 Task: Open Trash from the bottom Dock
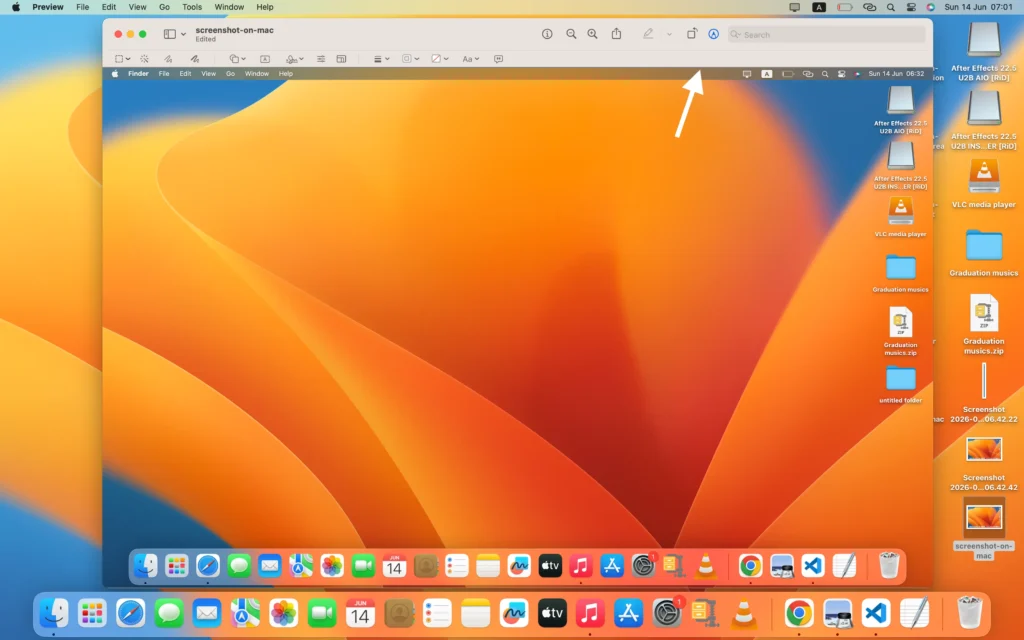(969, 613)
